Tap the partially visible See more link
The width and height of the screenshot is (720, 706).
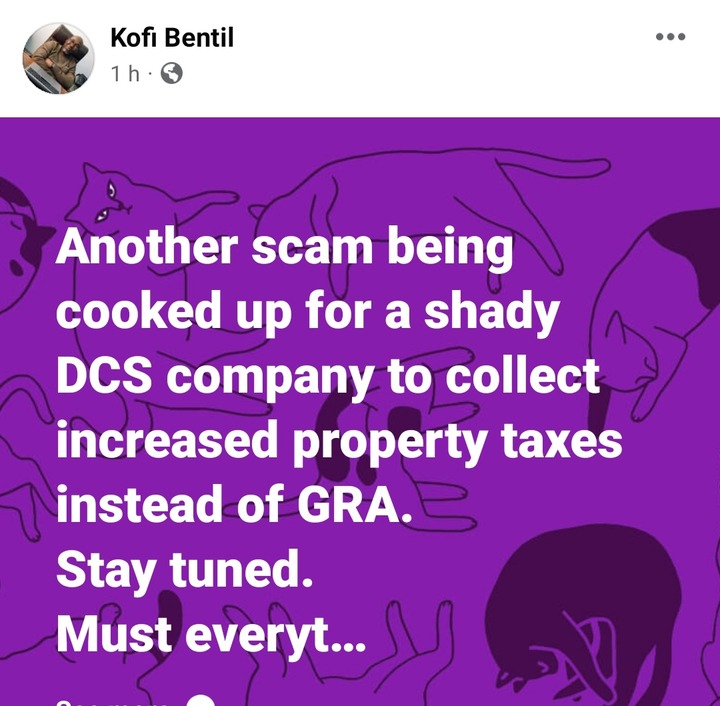click(x=112, y=702)
